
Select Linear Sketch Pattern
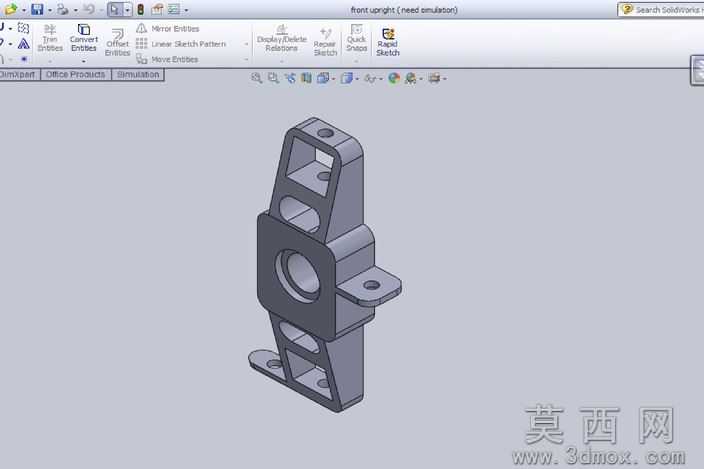click(x=181, y=44)
